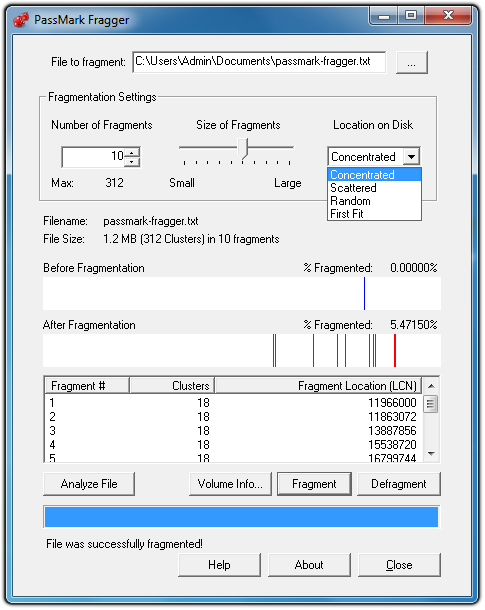Click the fragment list scroll up arrow
This screenshot has width=485, height=610.
click(431, 386)
